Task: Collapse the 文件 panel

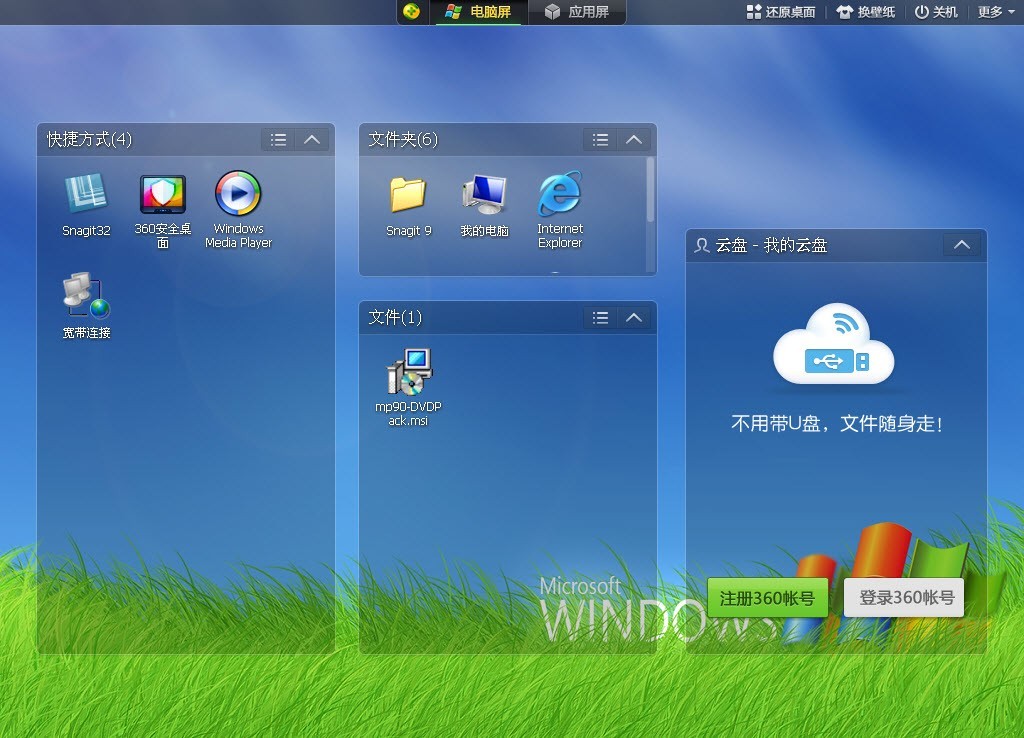Action: point(633,318)
